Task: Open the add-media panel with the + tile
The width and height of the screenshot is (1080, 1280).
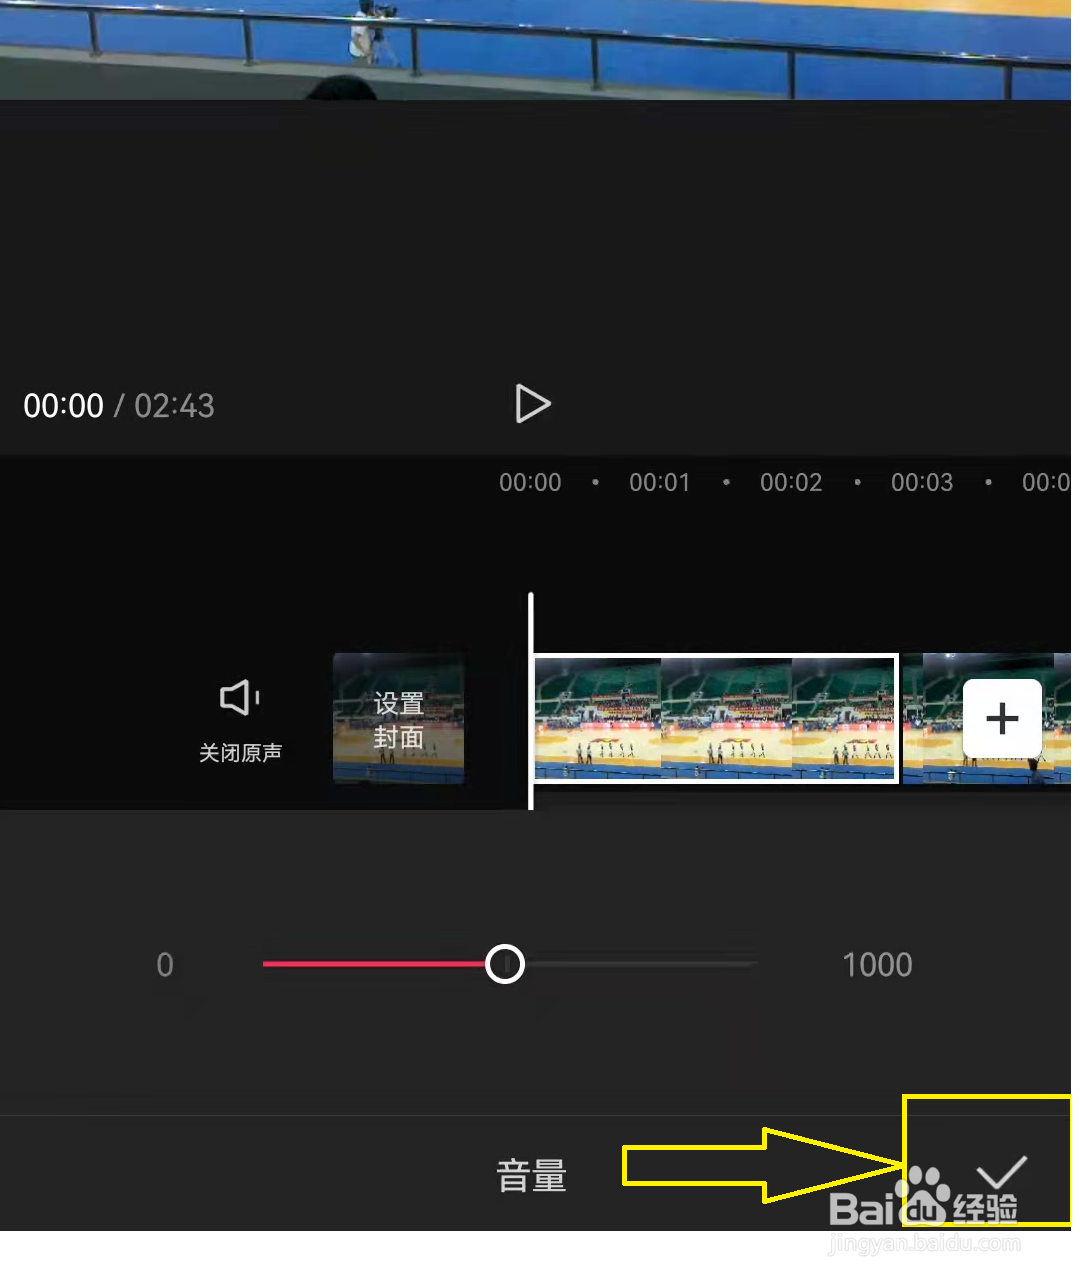Action: pyautogui.click(x=1001, y=717)
